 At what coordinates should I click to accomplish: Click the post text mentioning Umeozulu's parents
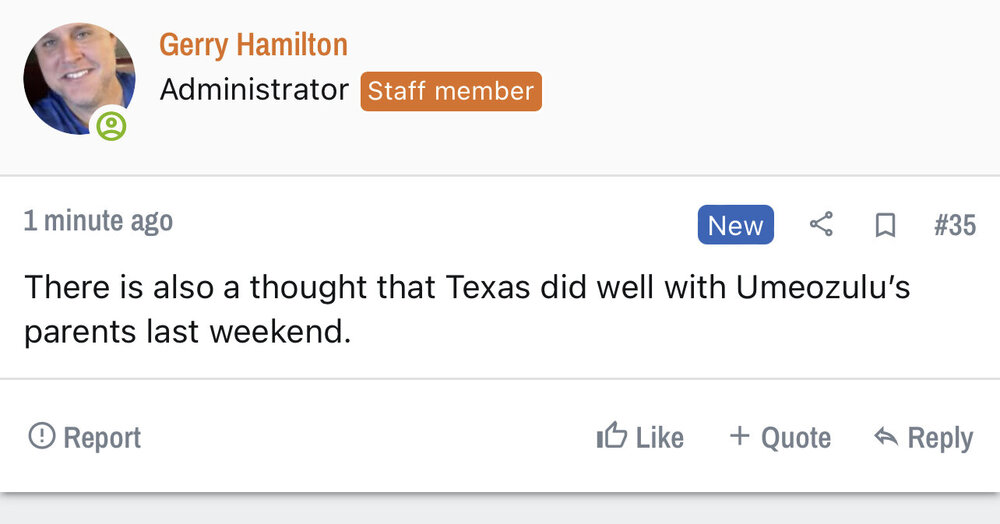467,308
